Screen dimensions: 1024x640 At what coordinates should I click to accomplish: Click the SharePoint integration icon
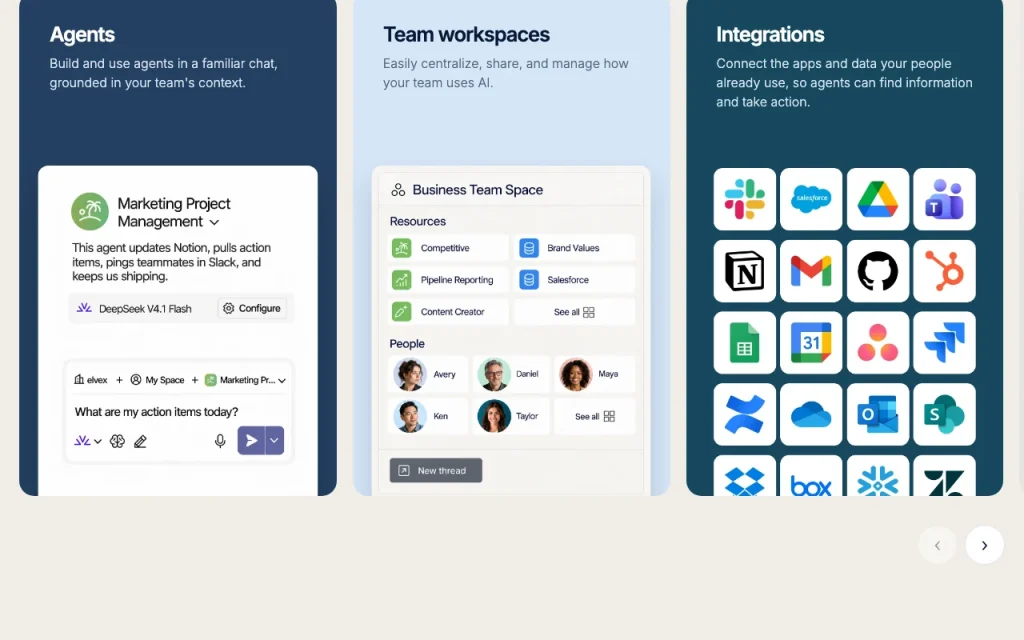[944, 415]
